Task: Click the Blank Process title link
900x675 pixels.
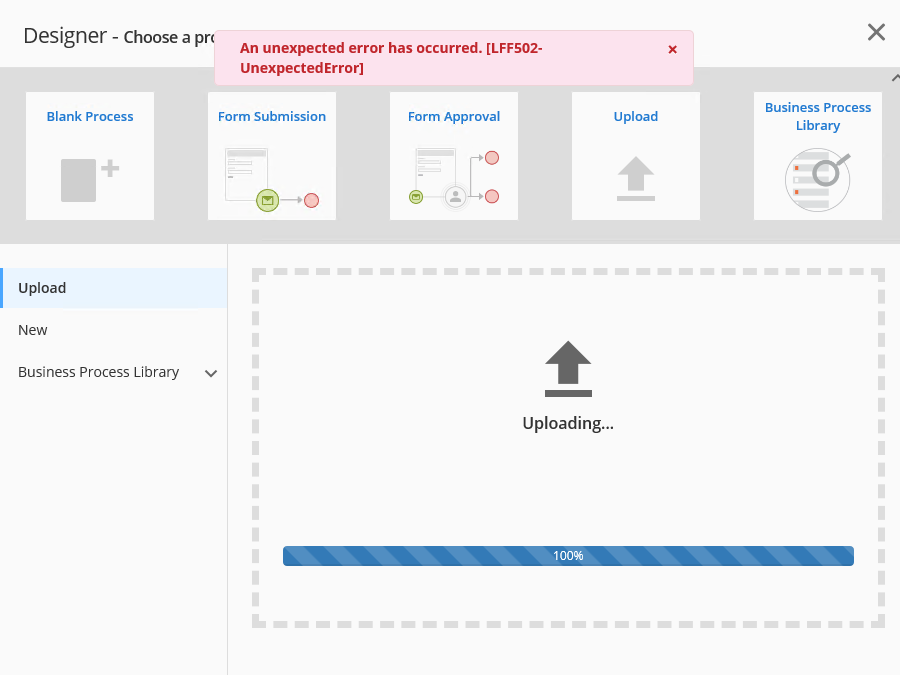Action: pos(90,117)
